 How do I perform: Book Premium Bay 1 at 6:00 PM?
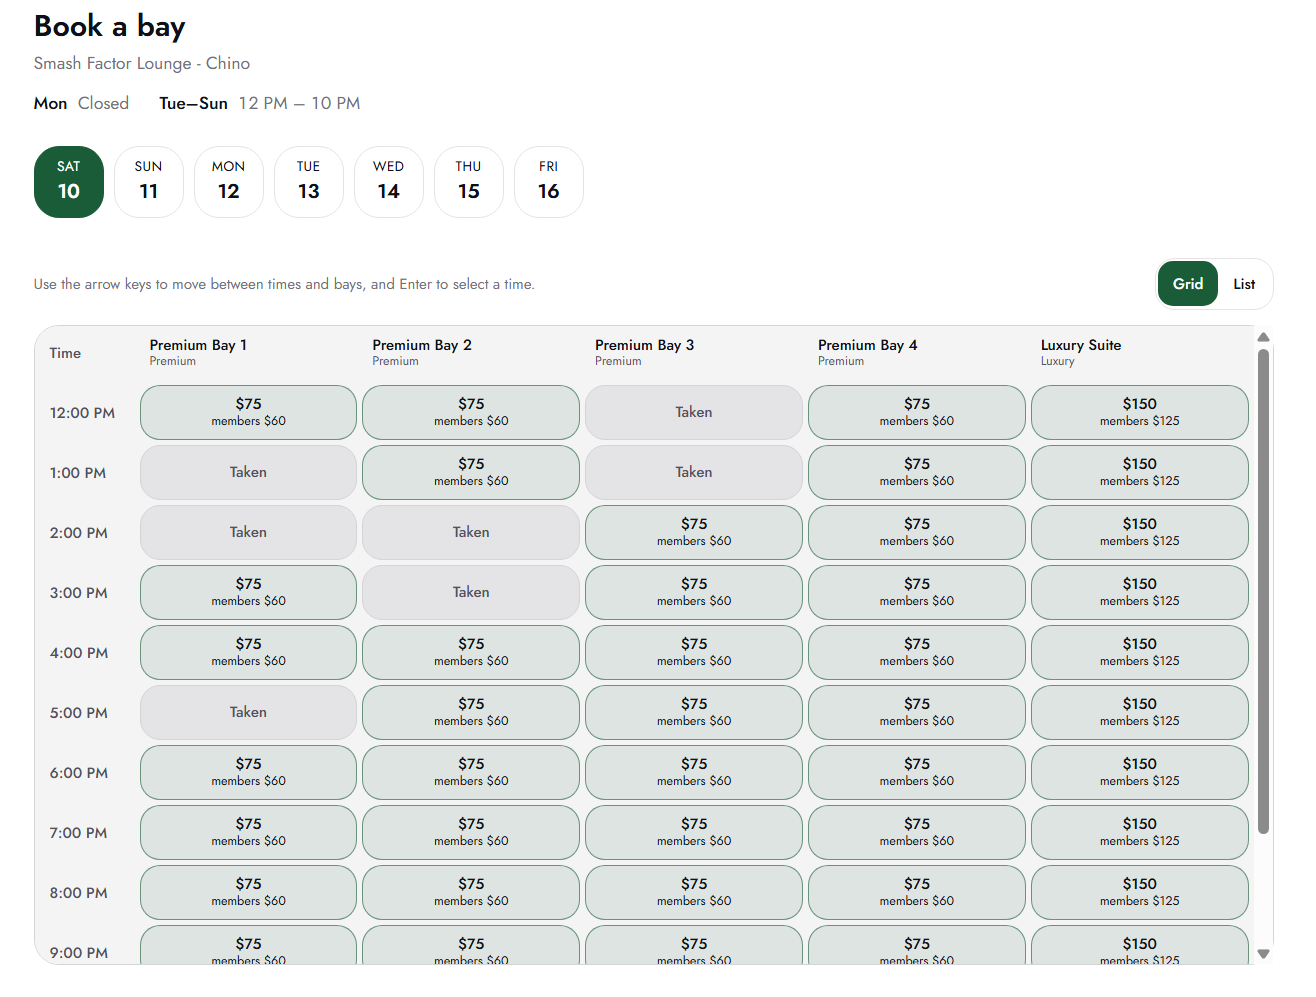(x=248, y=772)
